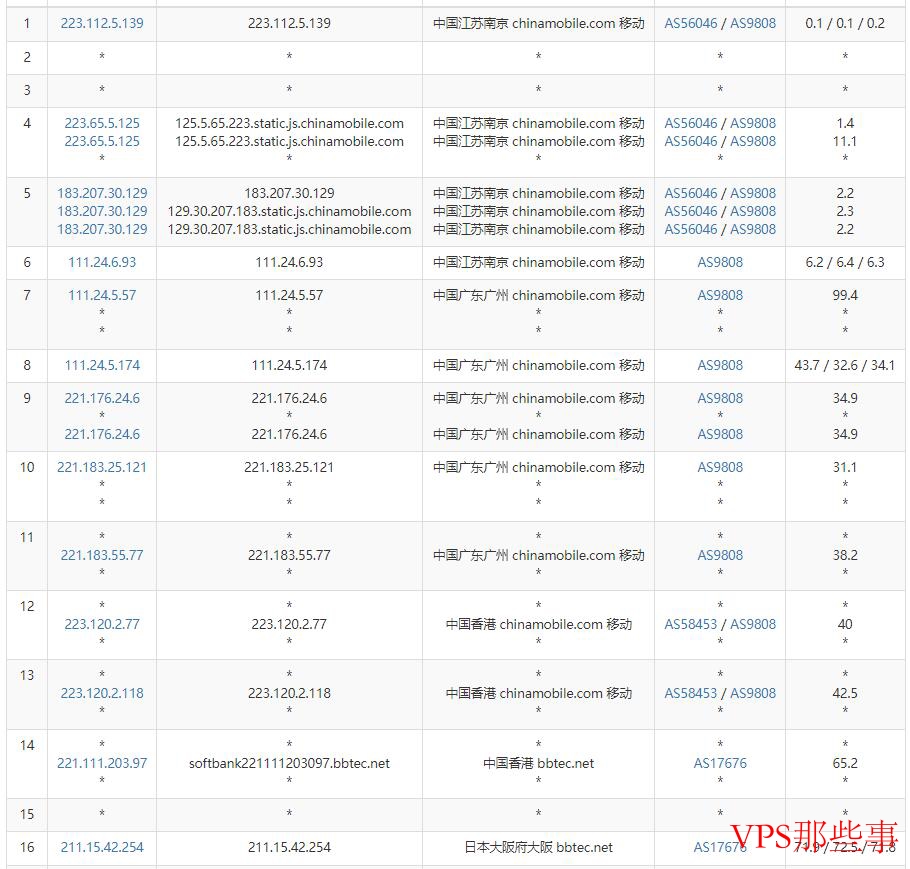Select hop number 2 cell
This screenshot has width=910, height=869.
tap(27, 57)
